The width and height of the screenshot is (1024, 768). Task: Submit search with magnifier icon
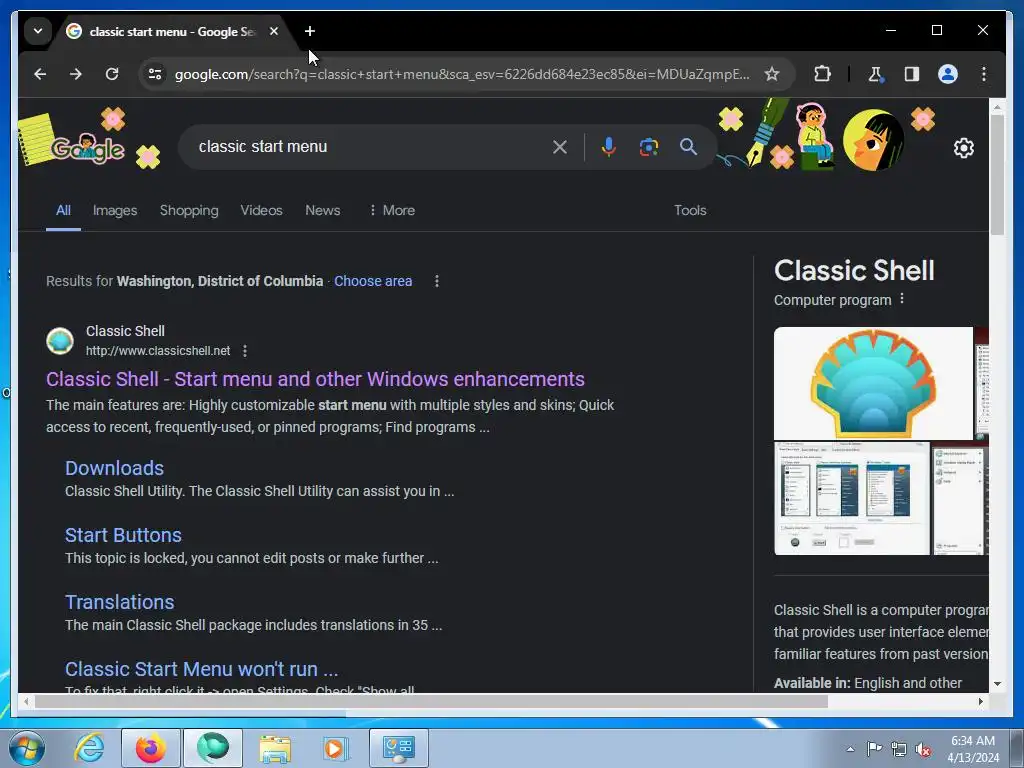[688, 147]
